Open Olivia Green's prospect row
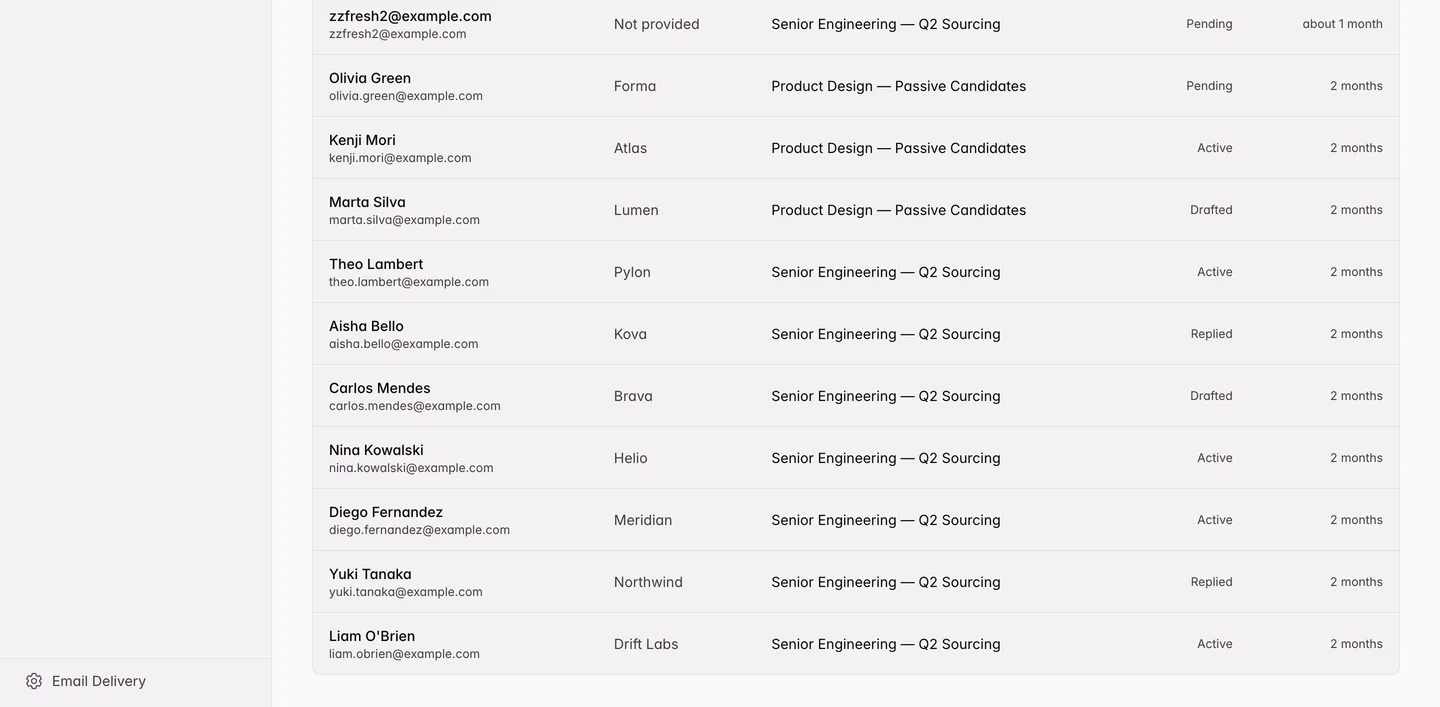The image size is (1440, 707). point(856,86)
